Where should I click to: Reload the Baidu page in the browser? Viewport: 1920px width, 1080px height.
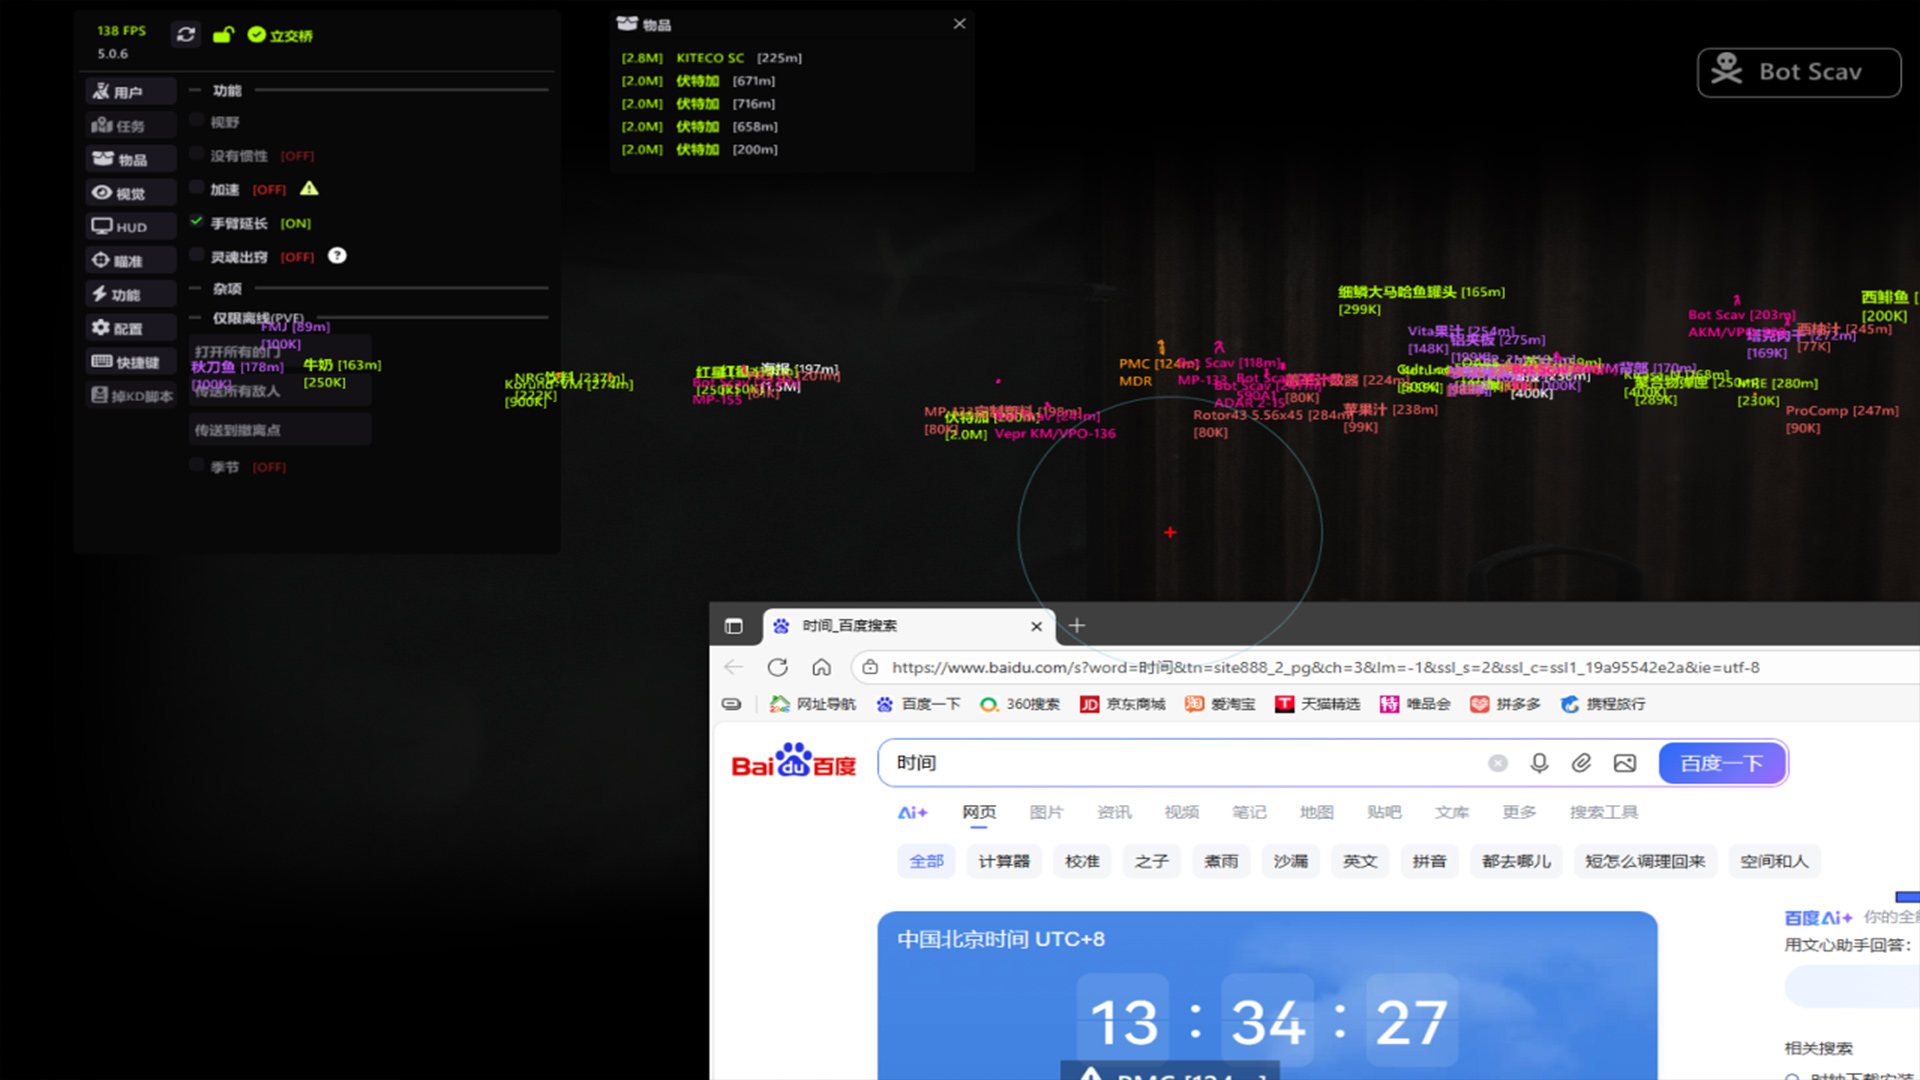778,667
